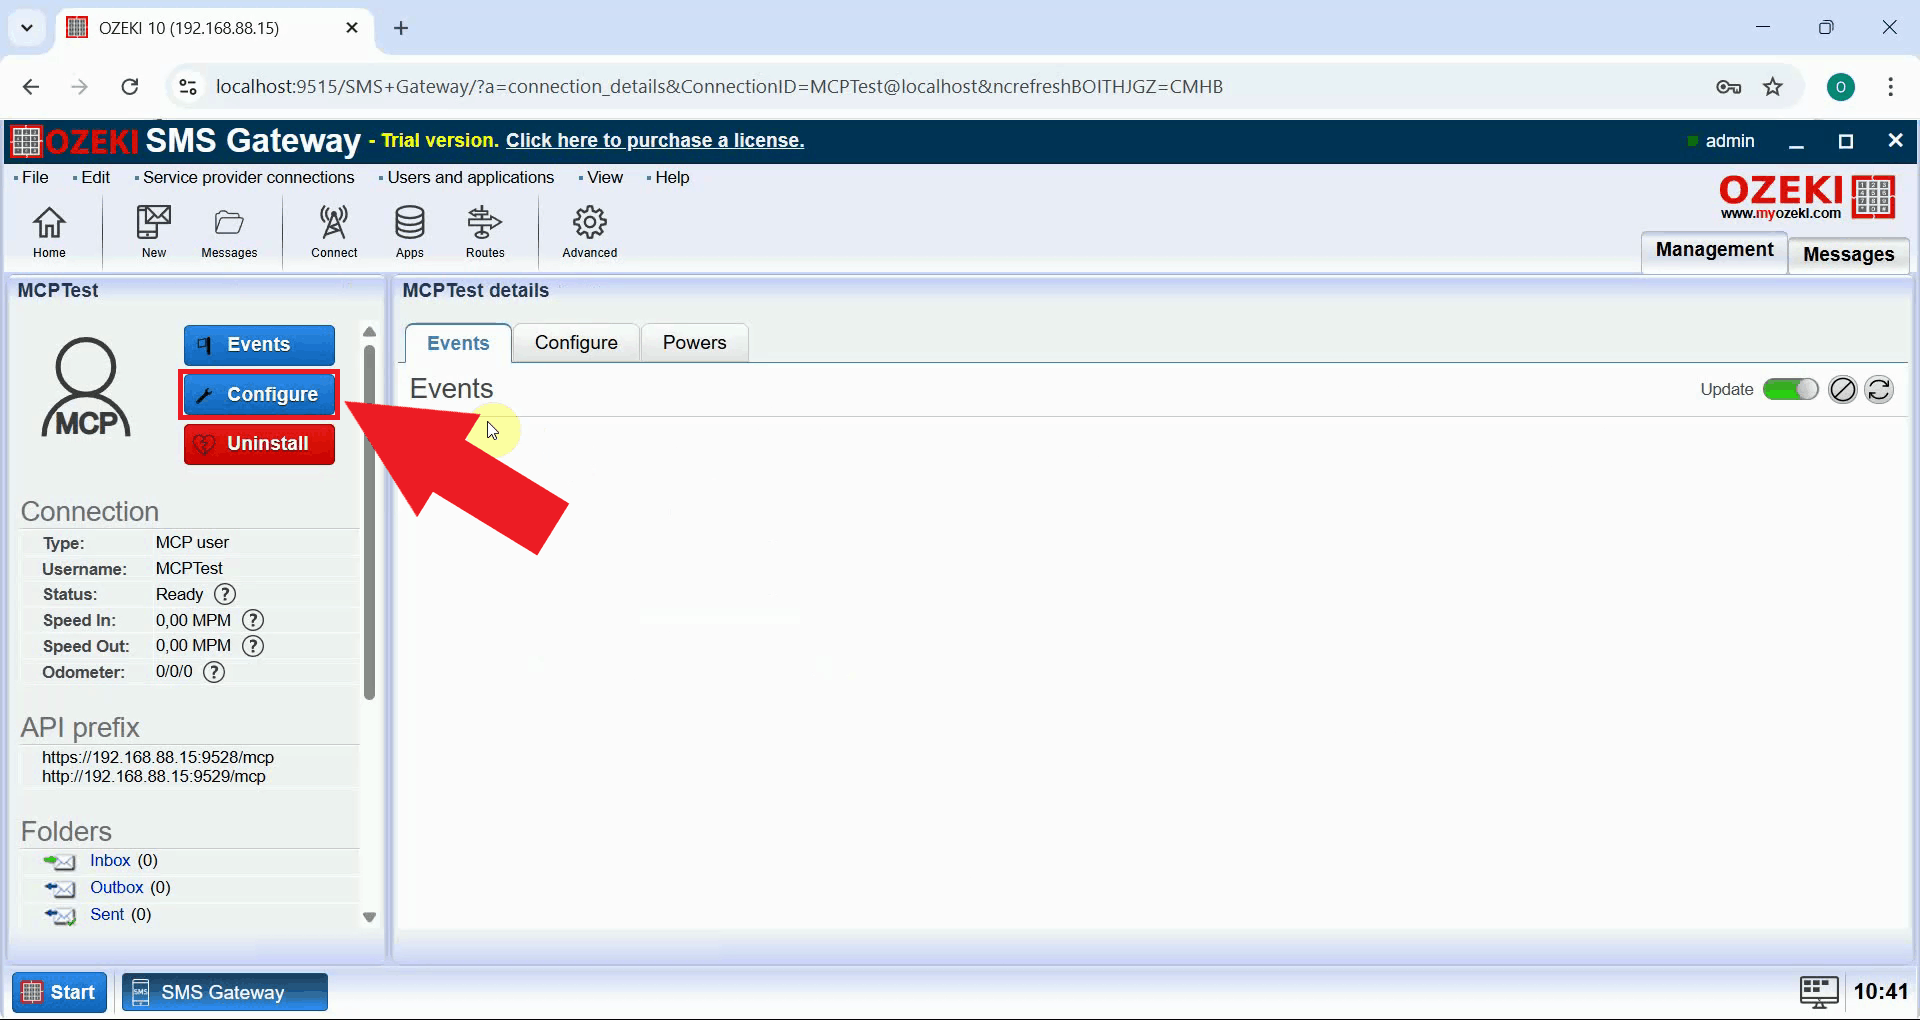
Task: Click the New connection icon
Action: click(x=152, y=231)
